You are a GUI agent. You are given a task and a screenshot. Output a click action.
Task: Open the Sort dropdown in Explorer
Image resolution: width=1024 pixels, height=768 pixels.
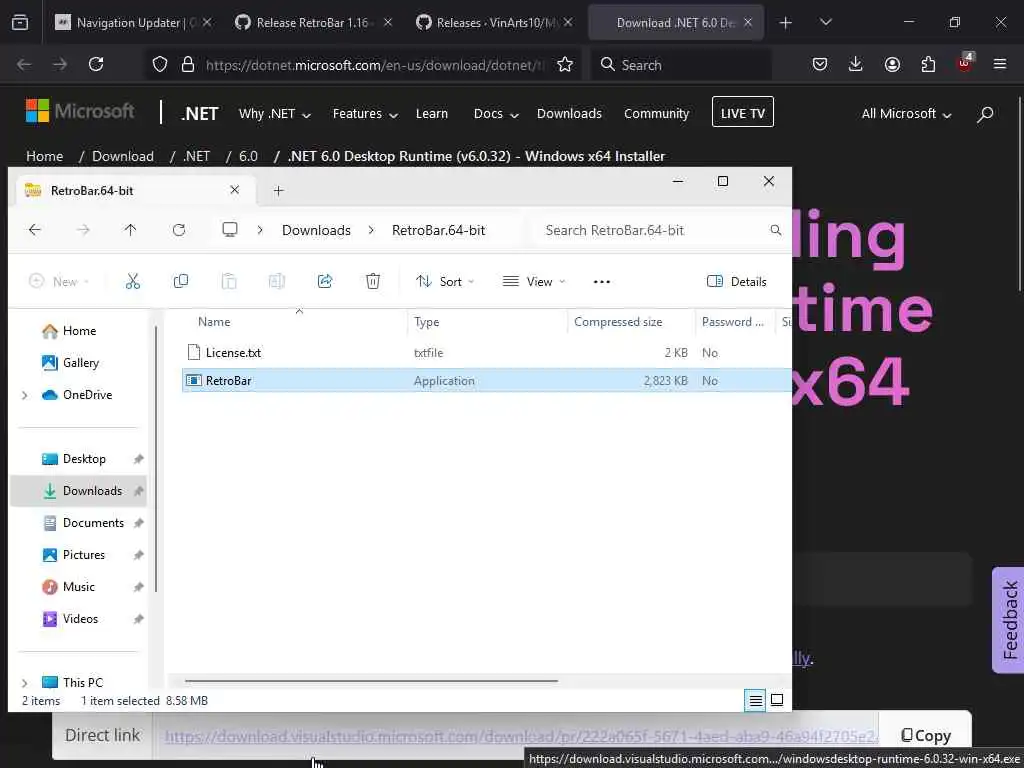tap(445, 281)
